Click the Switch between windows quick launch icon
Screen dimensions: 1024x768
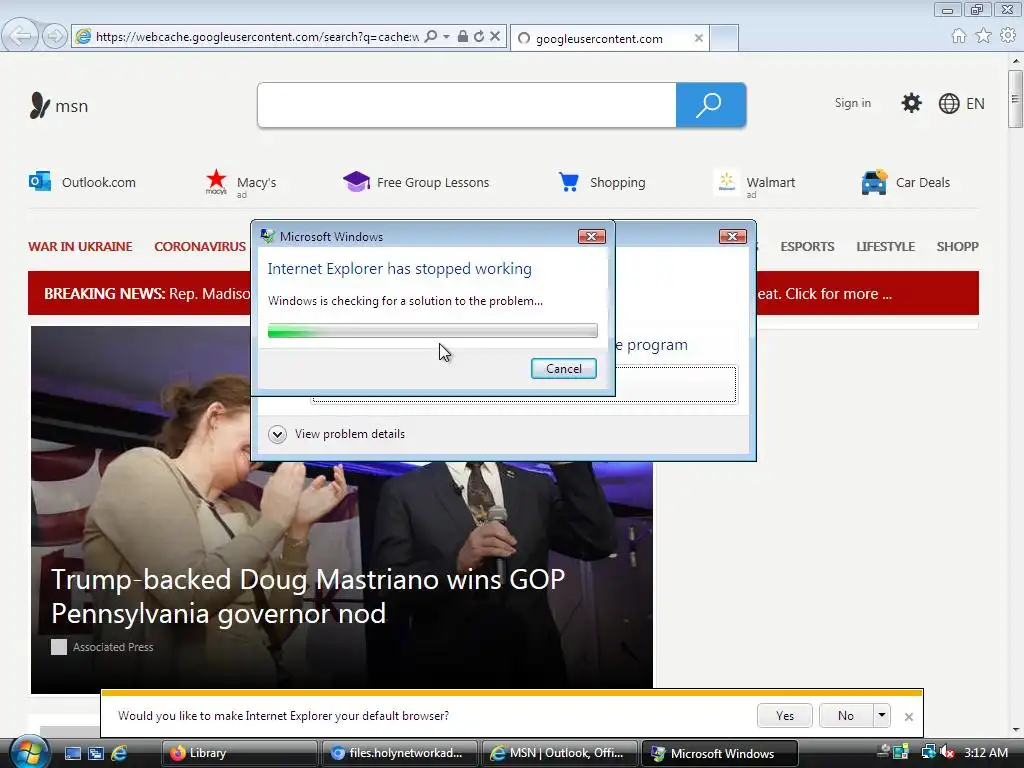click(x=95, y=753)
